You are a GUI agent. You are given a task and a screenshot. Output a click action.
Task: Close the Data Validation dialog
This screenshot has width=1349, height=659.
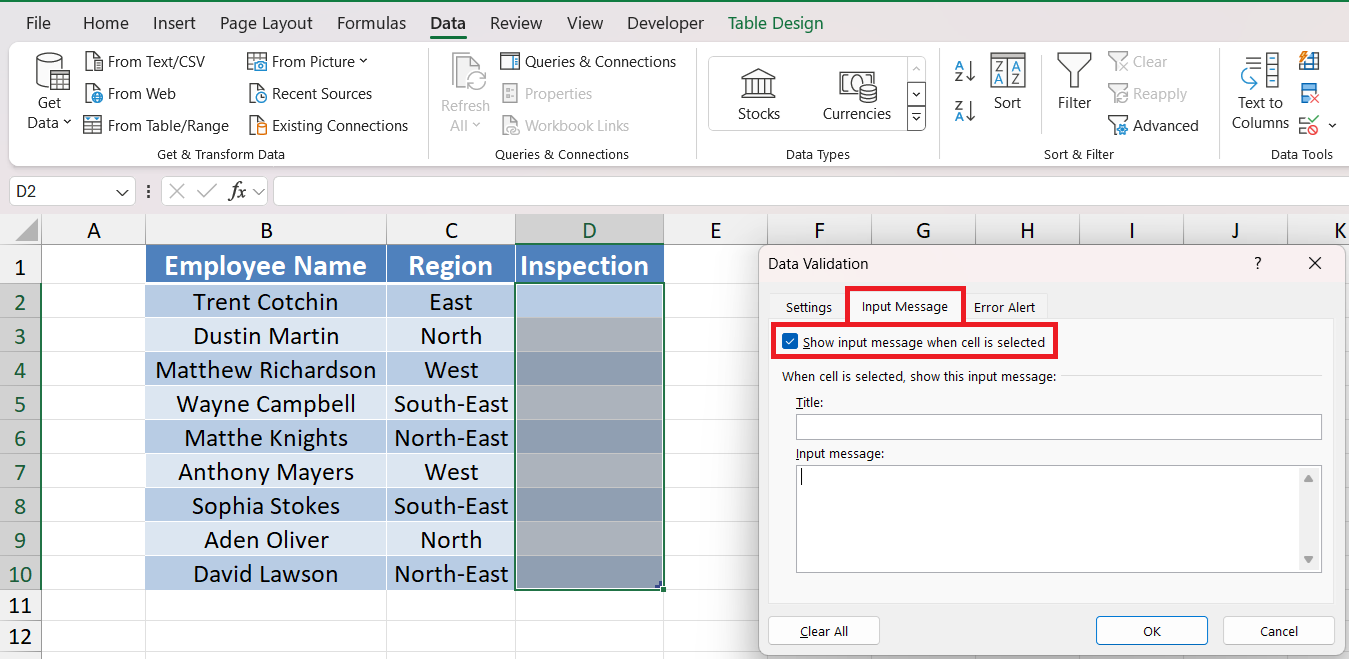[x=1315, y=263]
